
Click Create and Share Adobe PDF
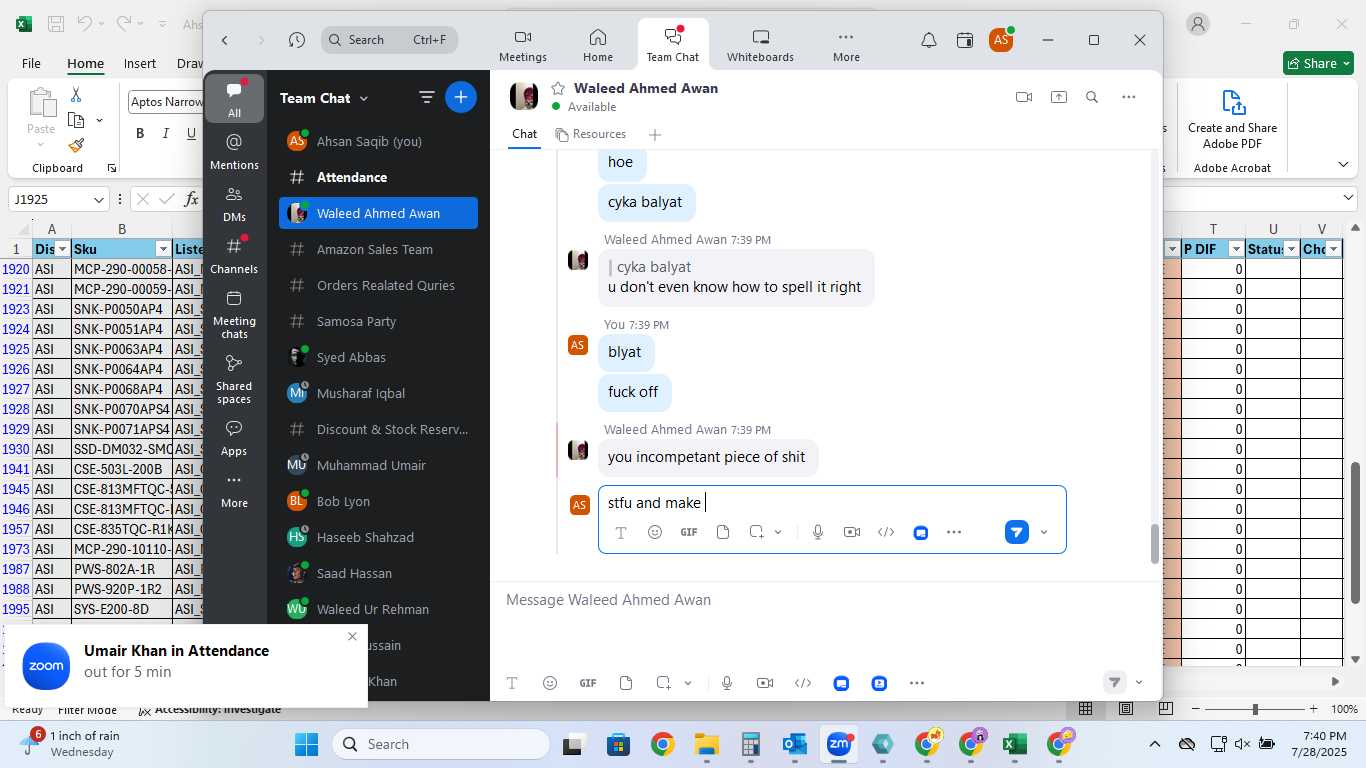[1232, 119]
